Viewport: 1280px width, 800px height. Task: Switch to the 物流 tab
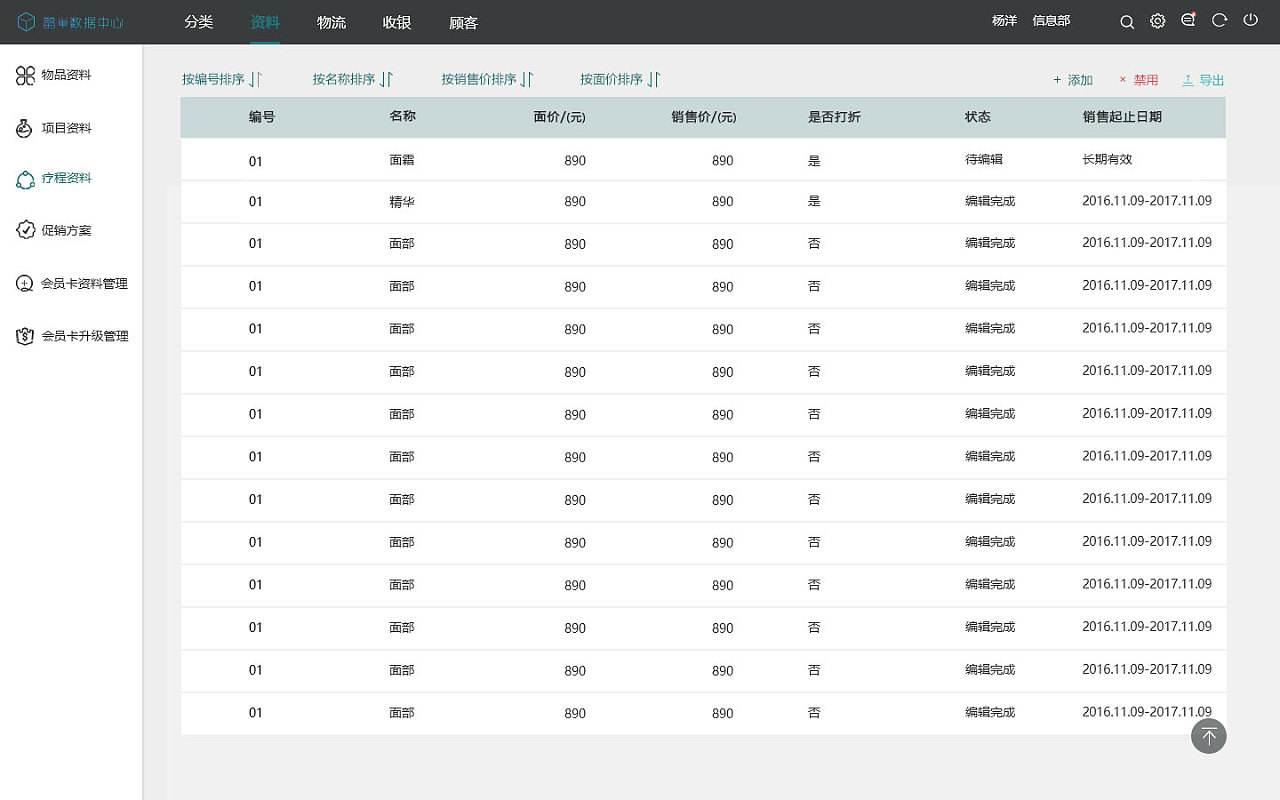(331, 22)
